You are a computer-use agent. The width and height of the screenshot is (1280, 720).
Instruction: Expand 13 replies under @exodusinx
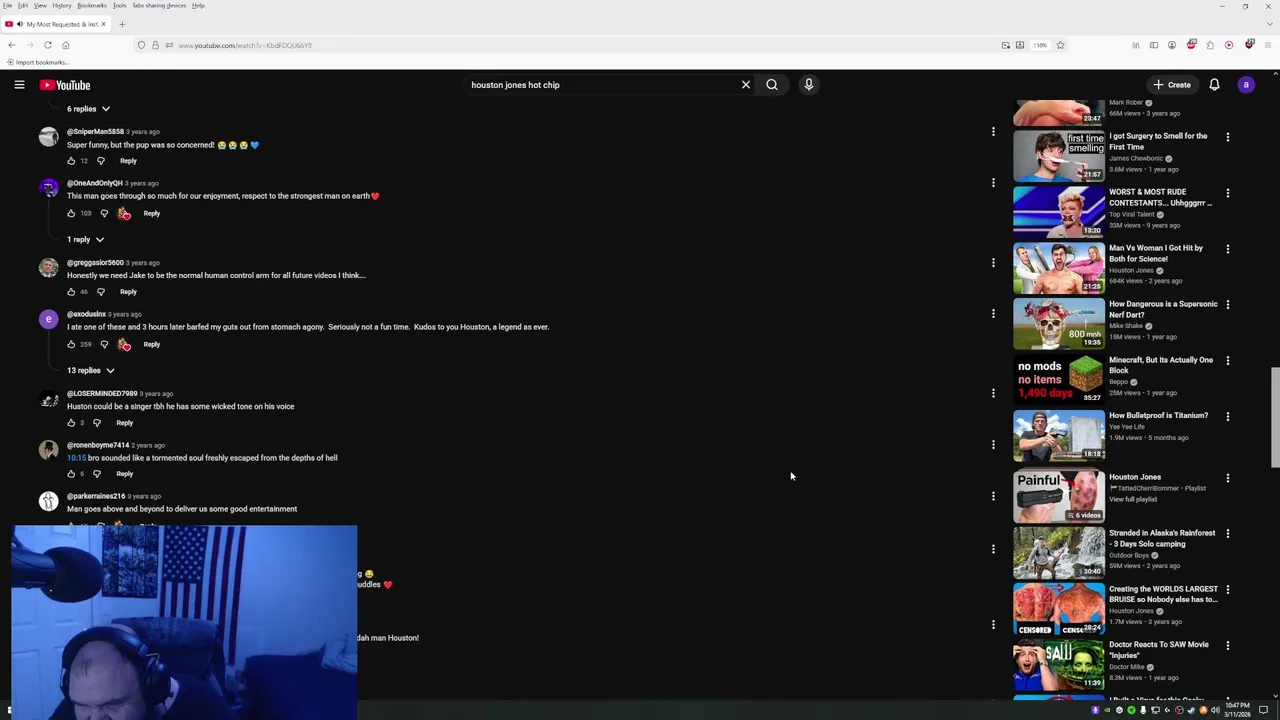pos(91,371)
